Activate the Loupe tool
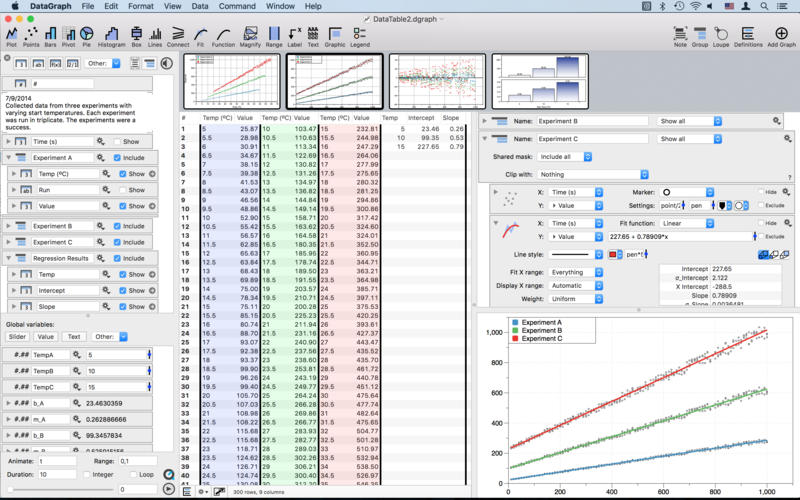Image resolution: width=800 pixels, height=500 pixels. [x=721, y=37]
